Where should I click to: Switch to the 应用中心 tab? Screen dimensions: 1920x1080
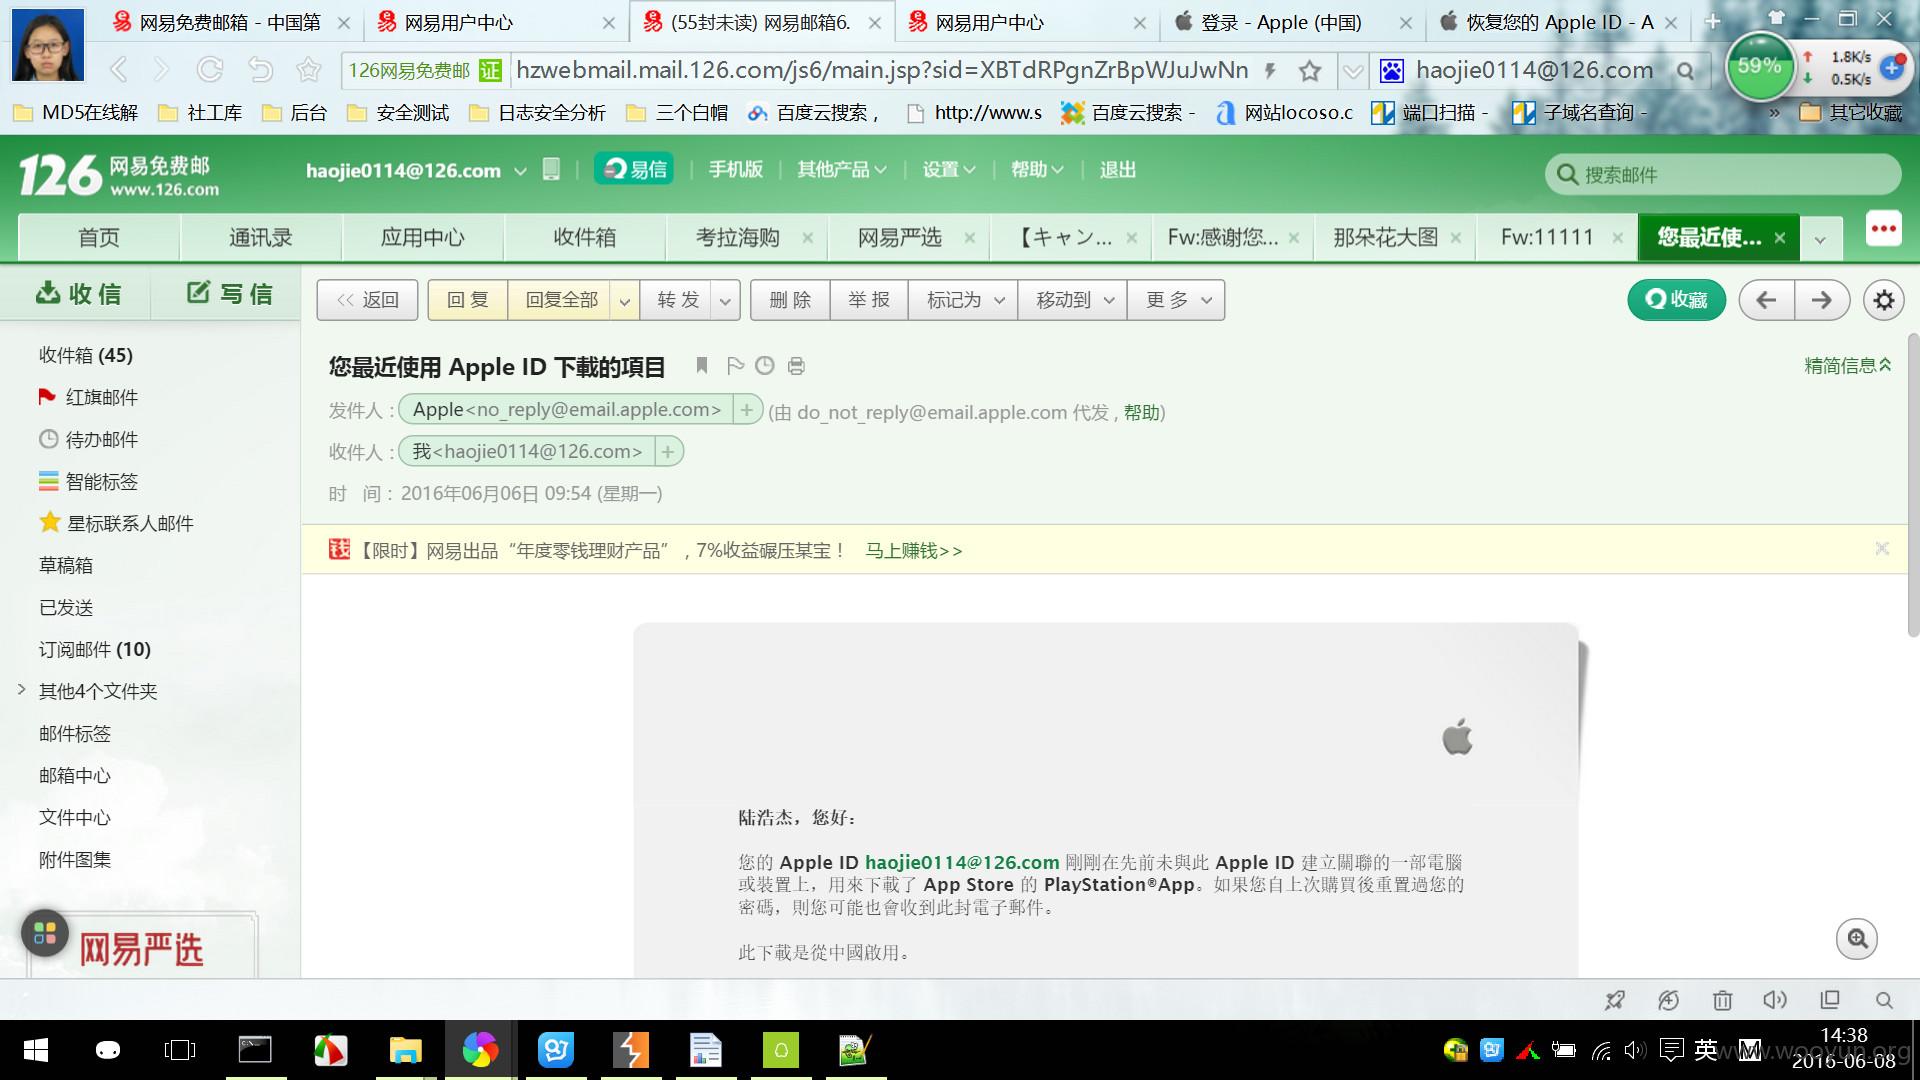(x=423, y=237)
